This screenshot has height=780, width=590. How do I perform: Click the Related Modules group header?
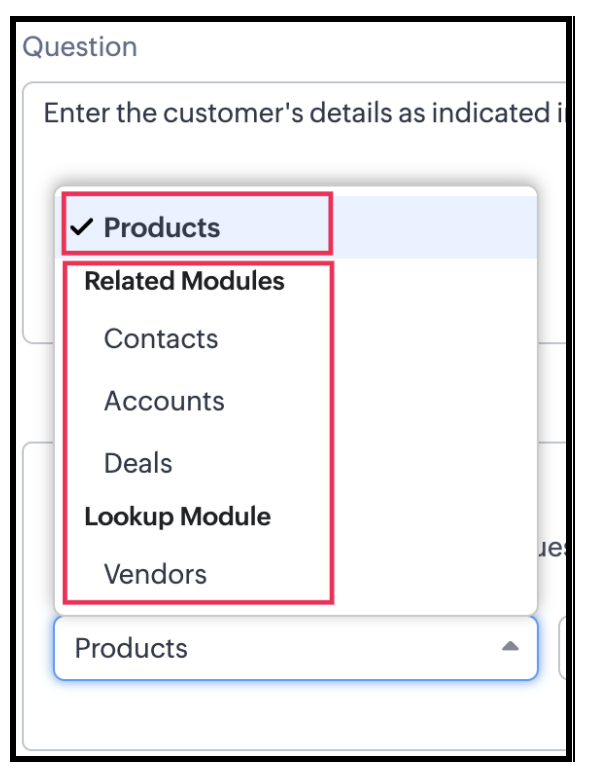coord(185,281)
